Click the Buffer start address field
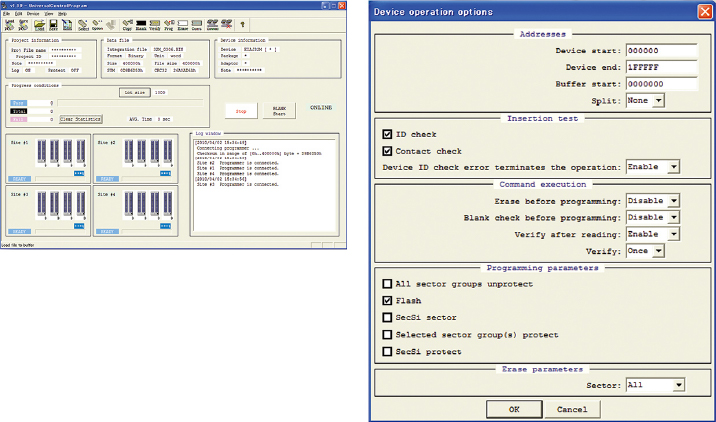The image size is (716, 422). tap(662, 84)
